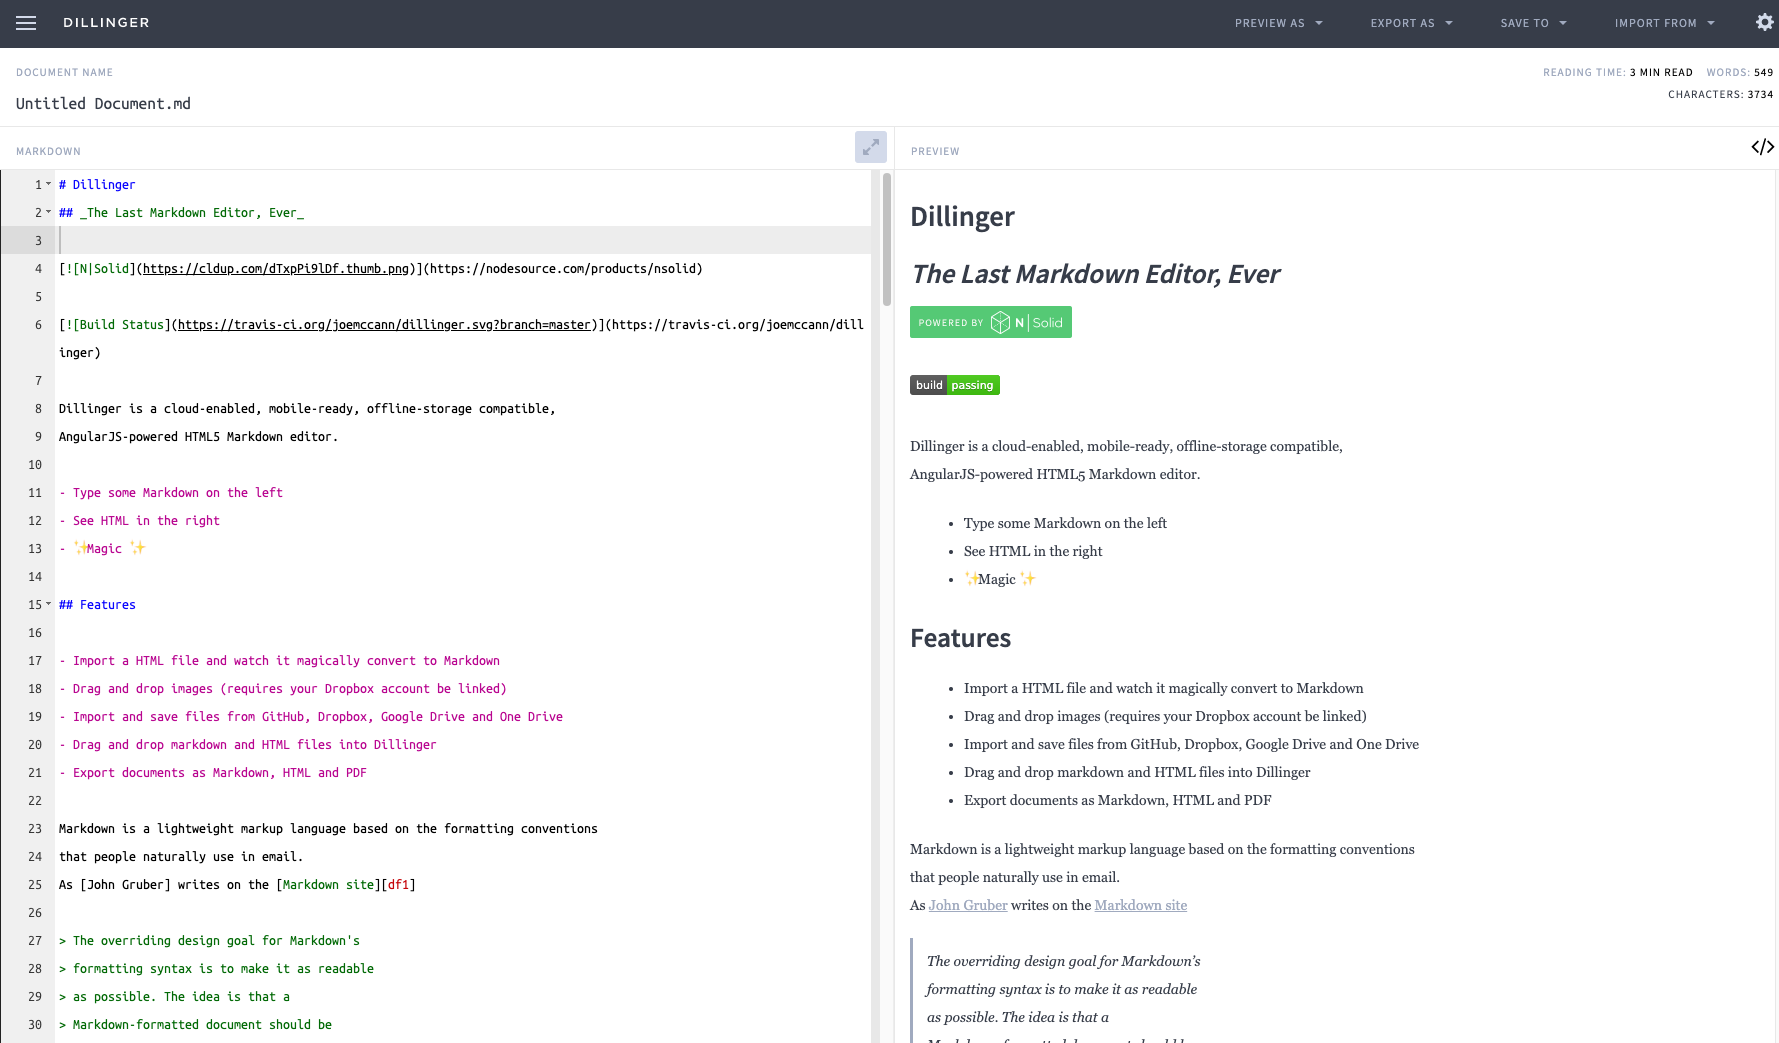Collapse the fold arrow on line 2

48,212
